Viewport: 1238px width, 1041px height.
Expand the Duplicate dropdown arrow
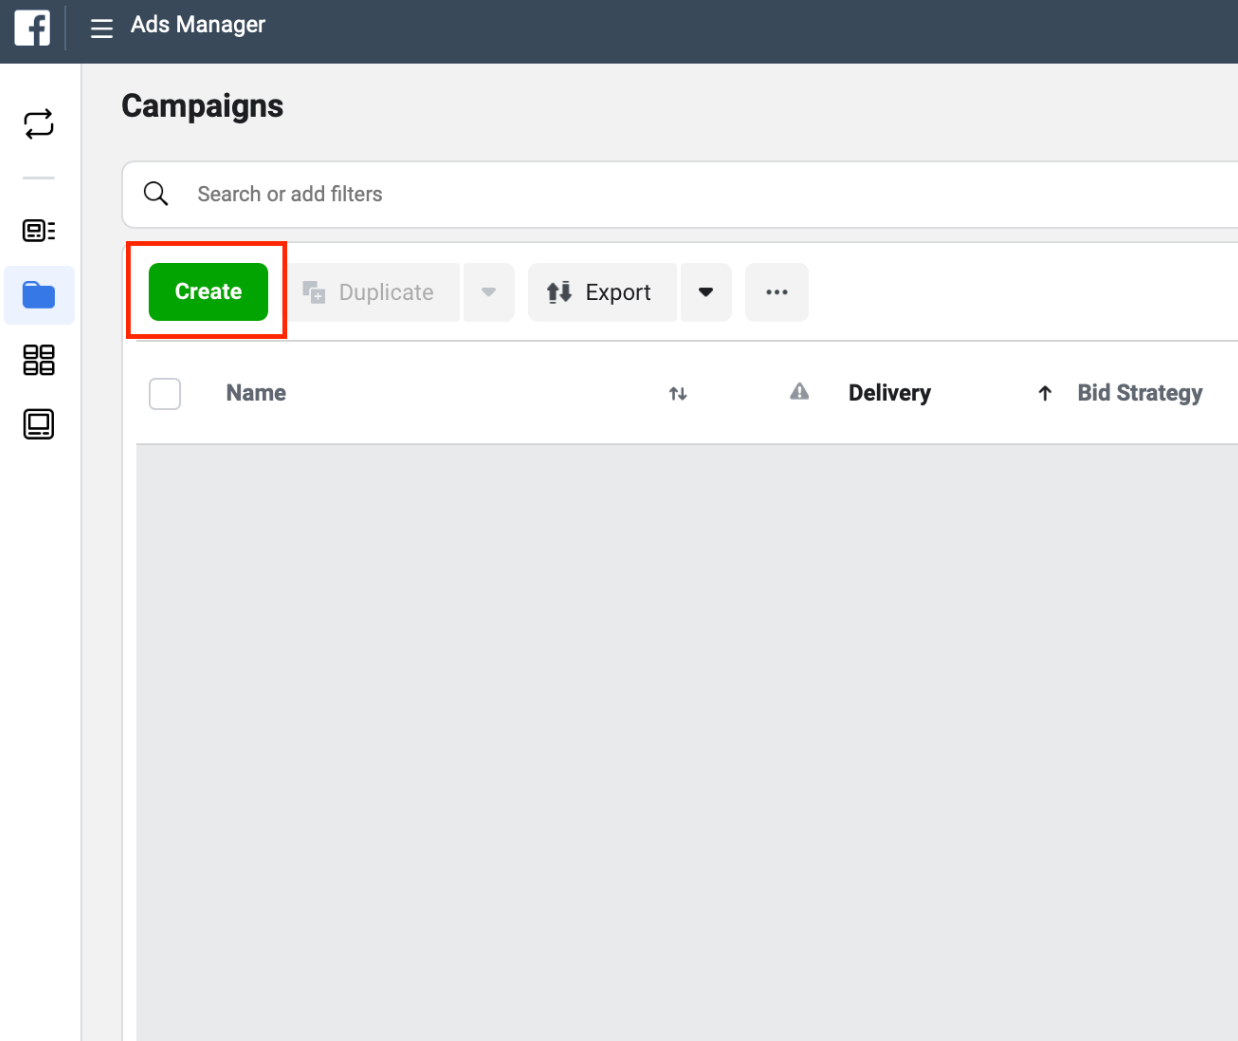pos(489,292)
